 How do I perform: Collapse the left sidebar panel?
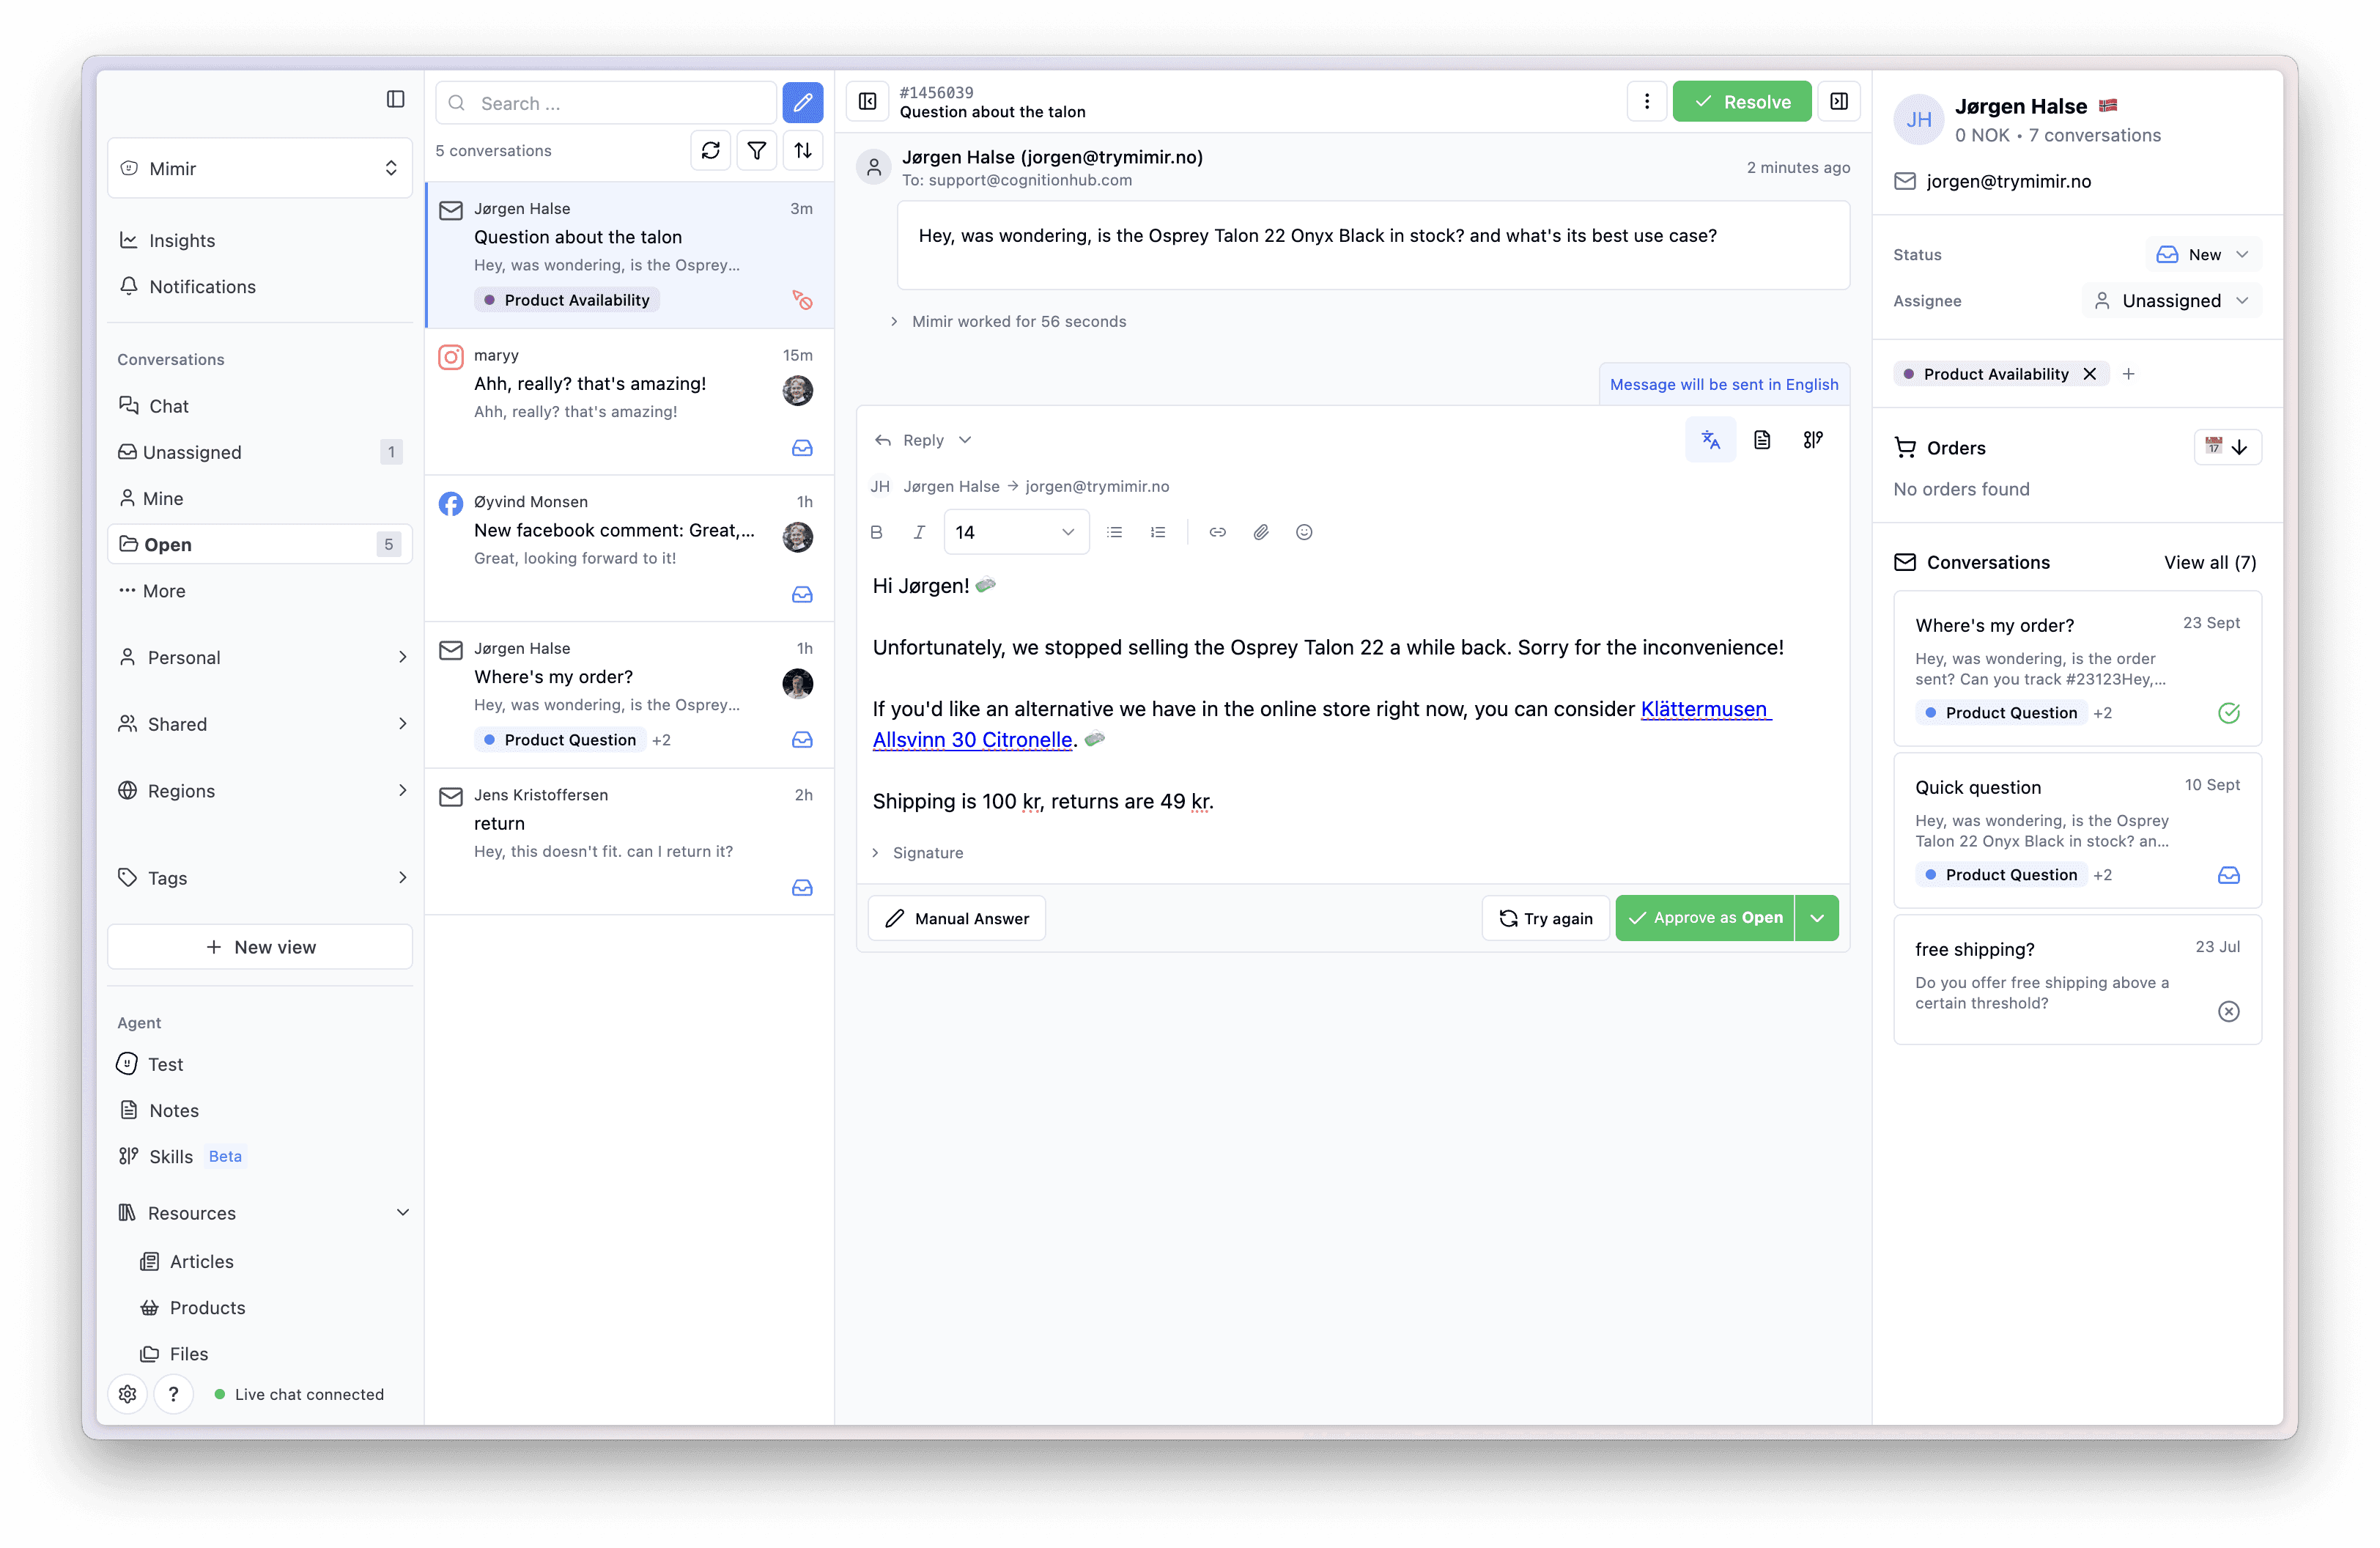(x=395, y=99)
